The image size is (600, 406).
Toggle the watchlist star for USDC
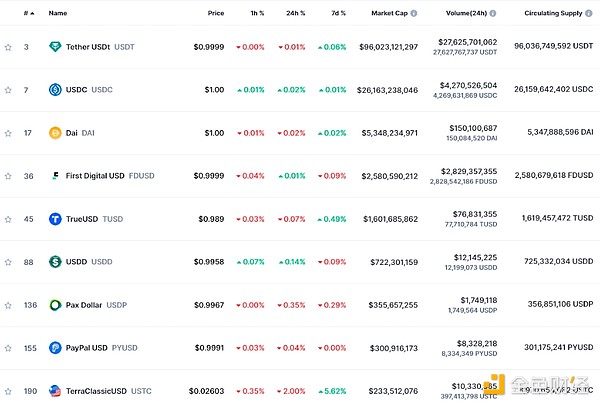8,90
